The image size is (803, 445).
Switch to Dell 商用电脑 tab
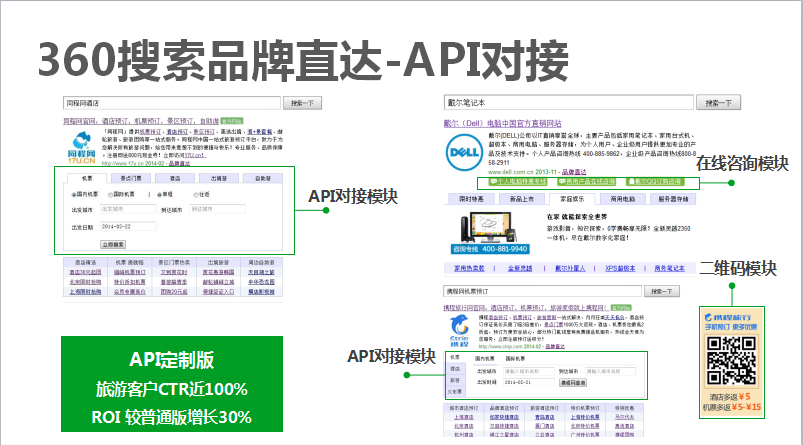point(622,199)
